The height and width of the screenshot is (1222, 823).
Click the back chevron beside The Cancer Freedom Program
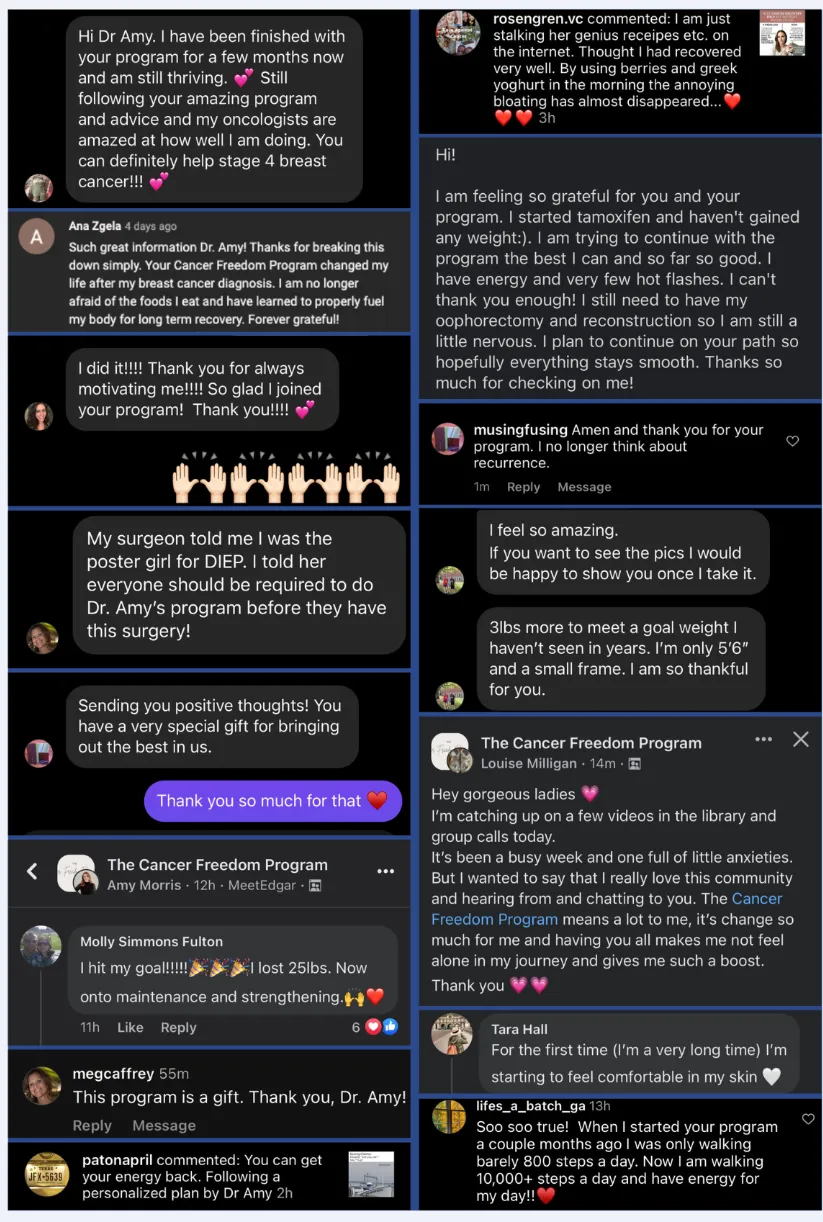click(x=32, y=872)
